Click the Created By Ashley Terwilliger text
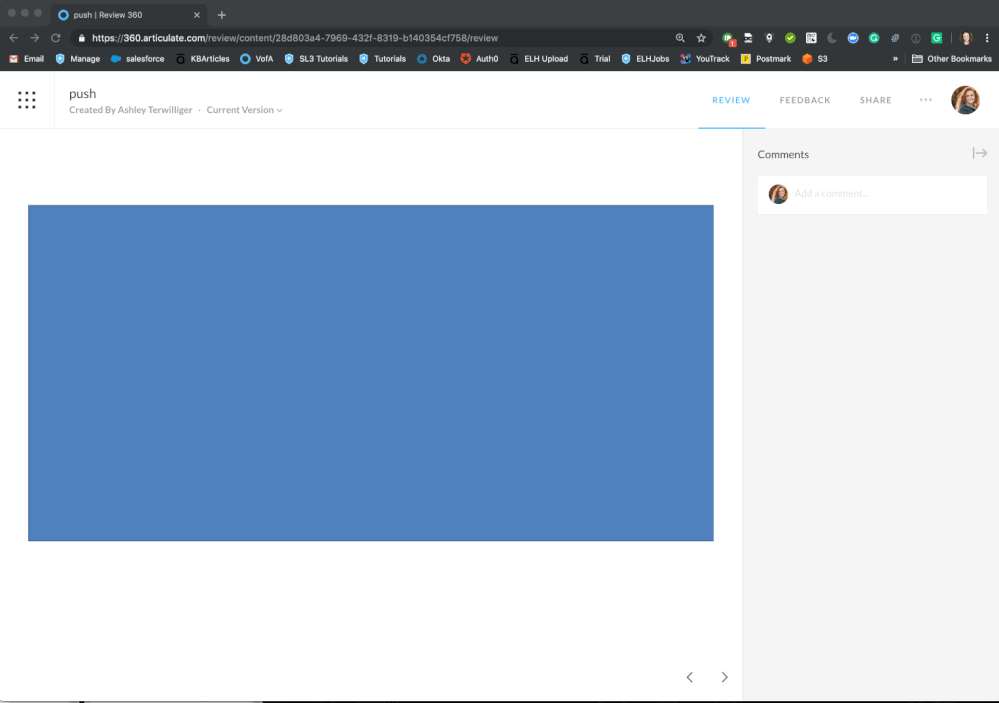This screenshot has width=999, height=703. [131, 110]
